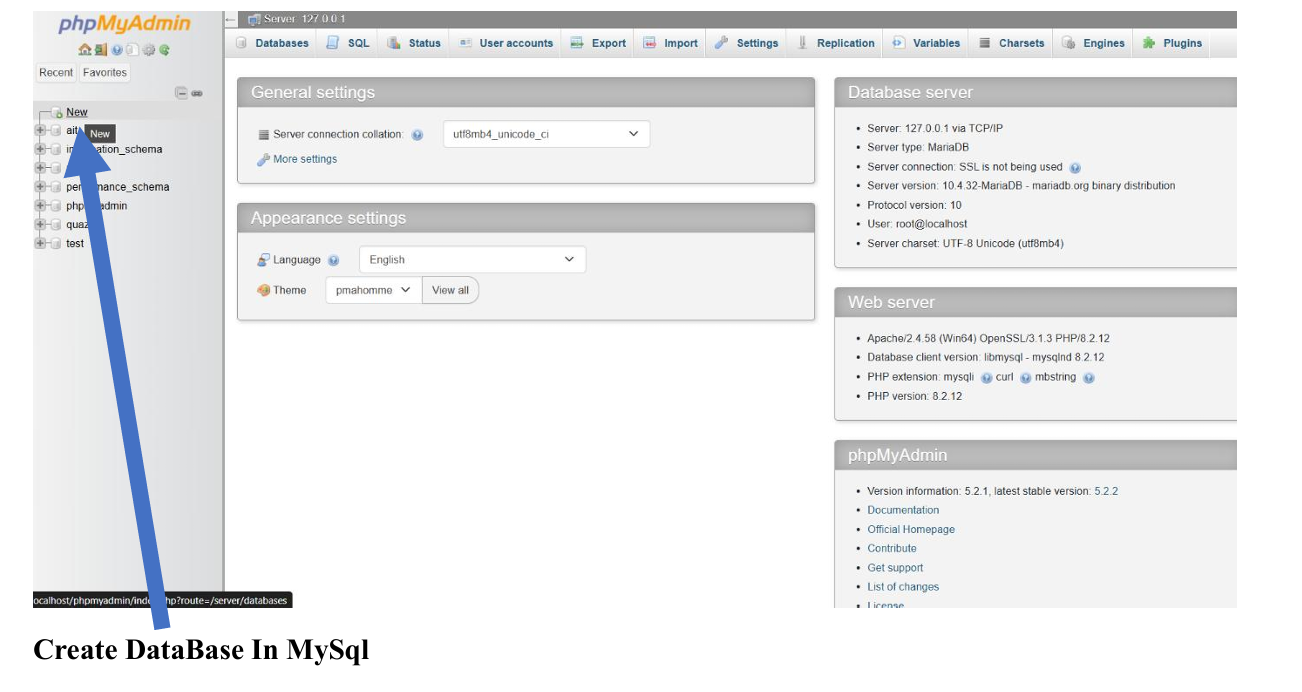1302x692 pixels.
Task: Click the server icon in the breadcrumb bar
Action: [x=254, y=19]
